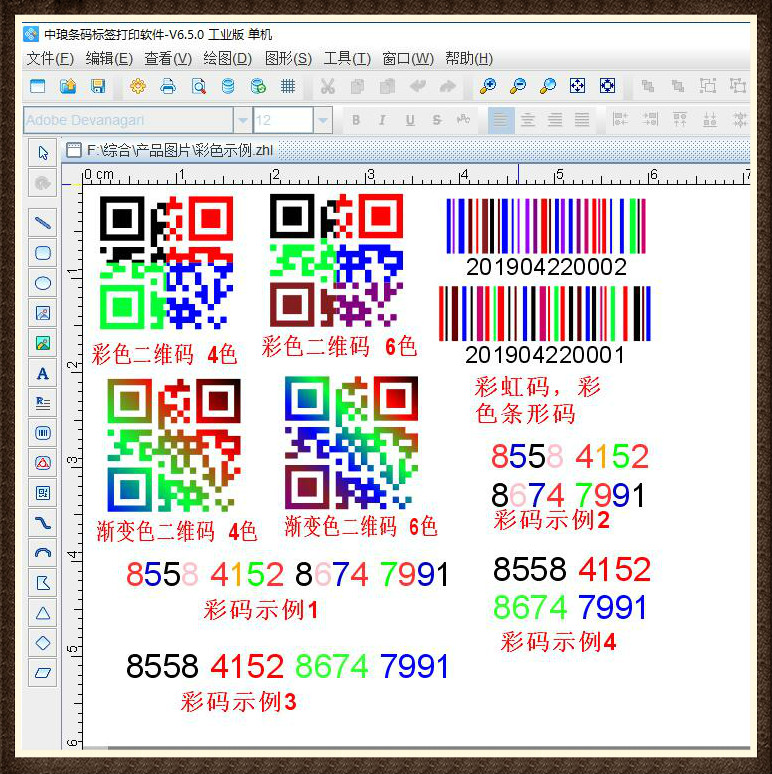This screenshot has height=774, width=772.
Task: Click the Print icon
Action: coord(168,86)
